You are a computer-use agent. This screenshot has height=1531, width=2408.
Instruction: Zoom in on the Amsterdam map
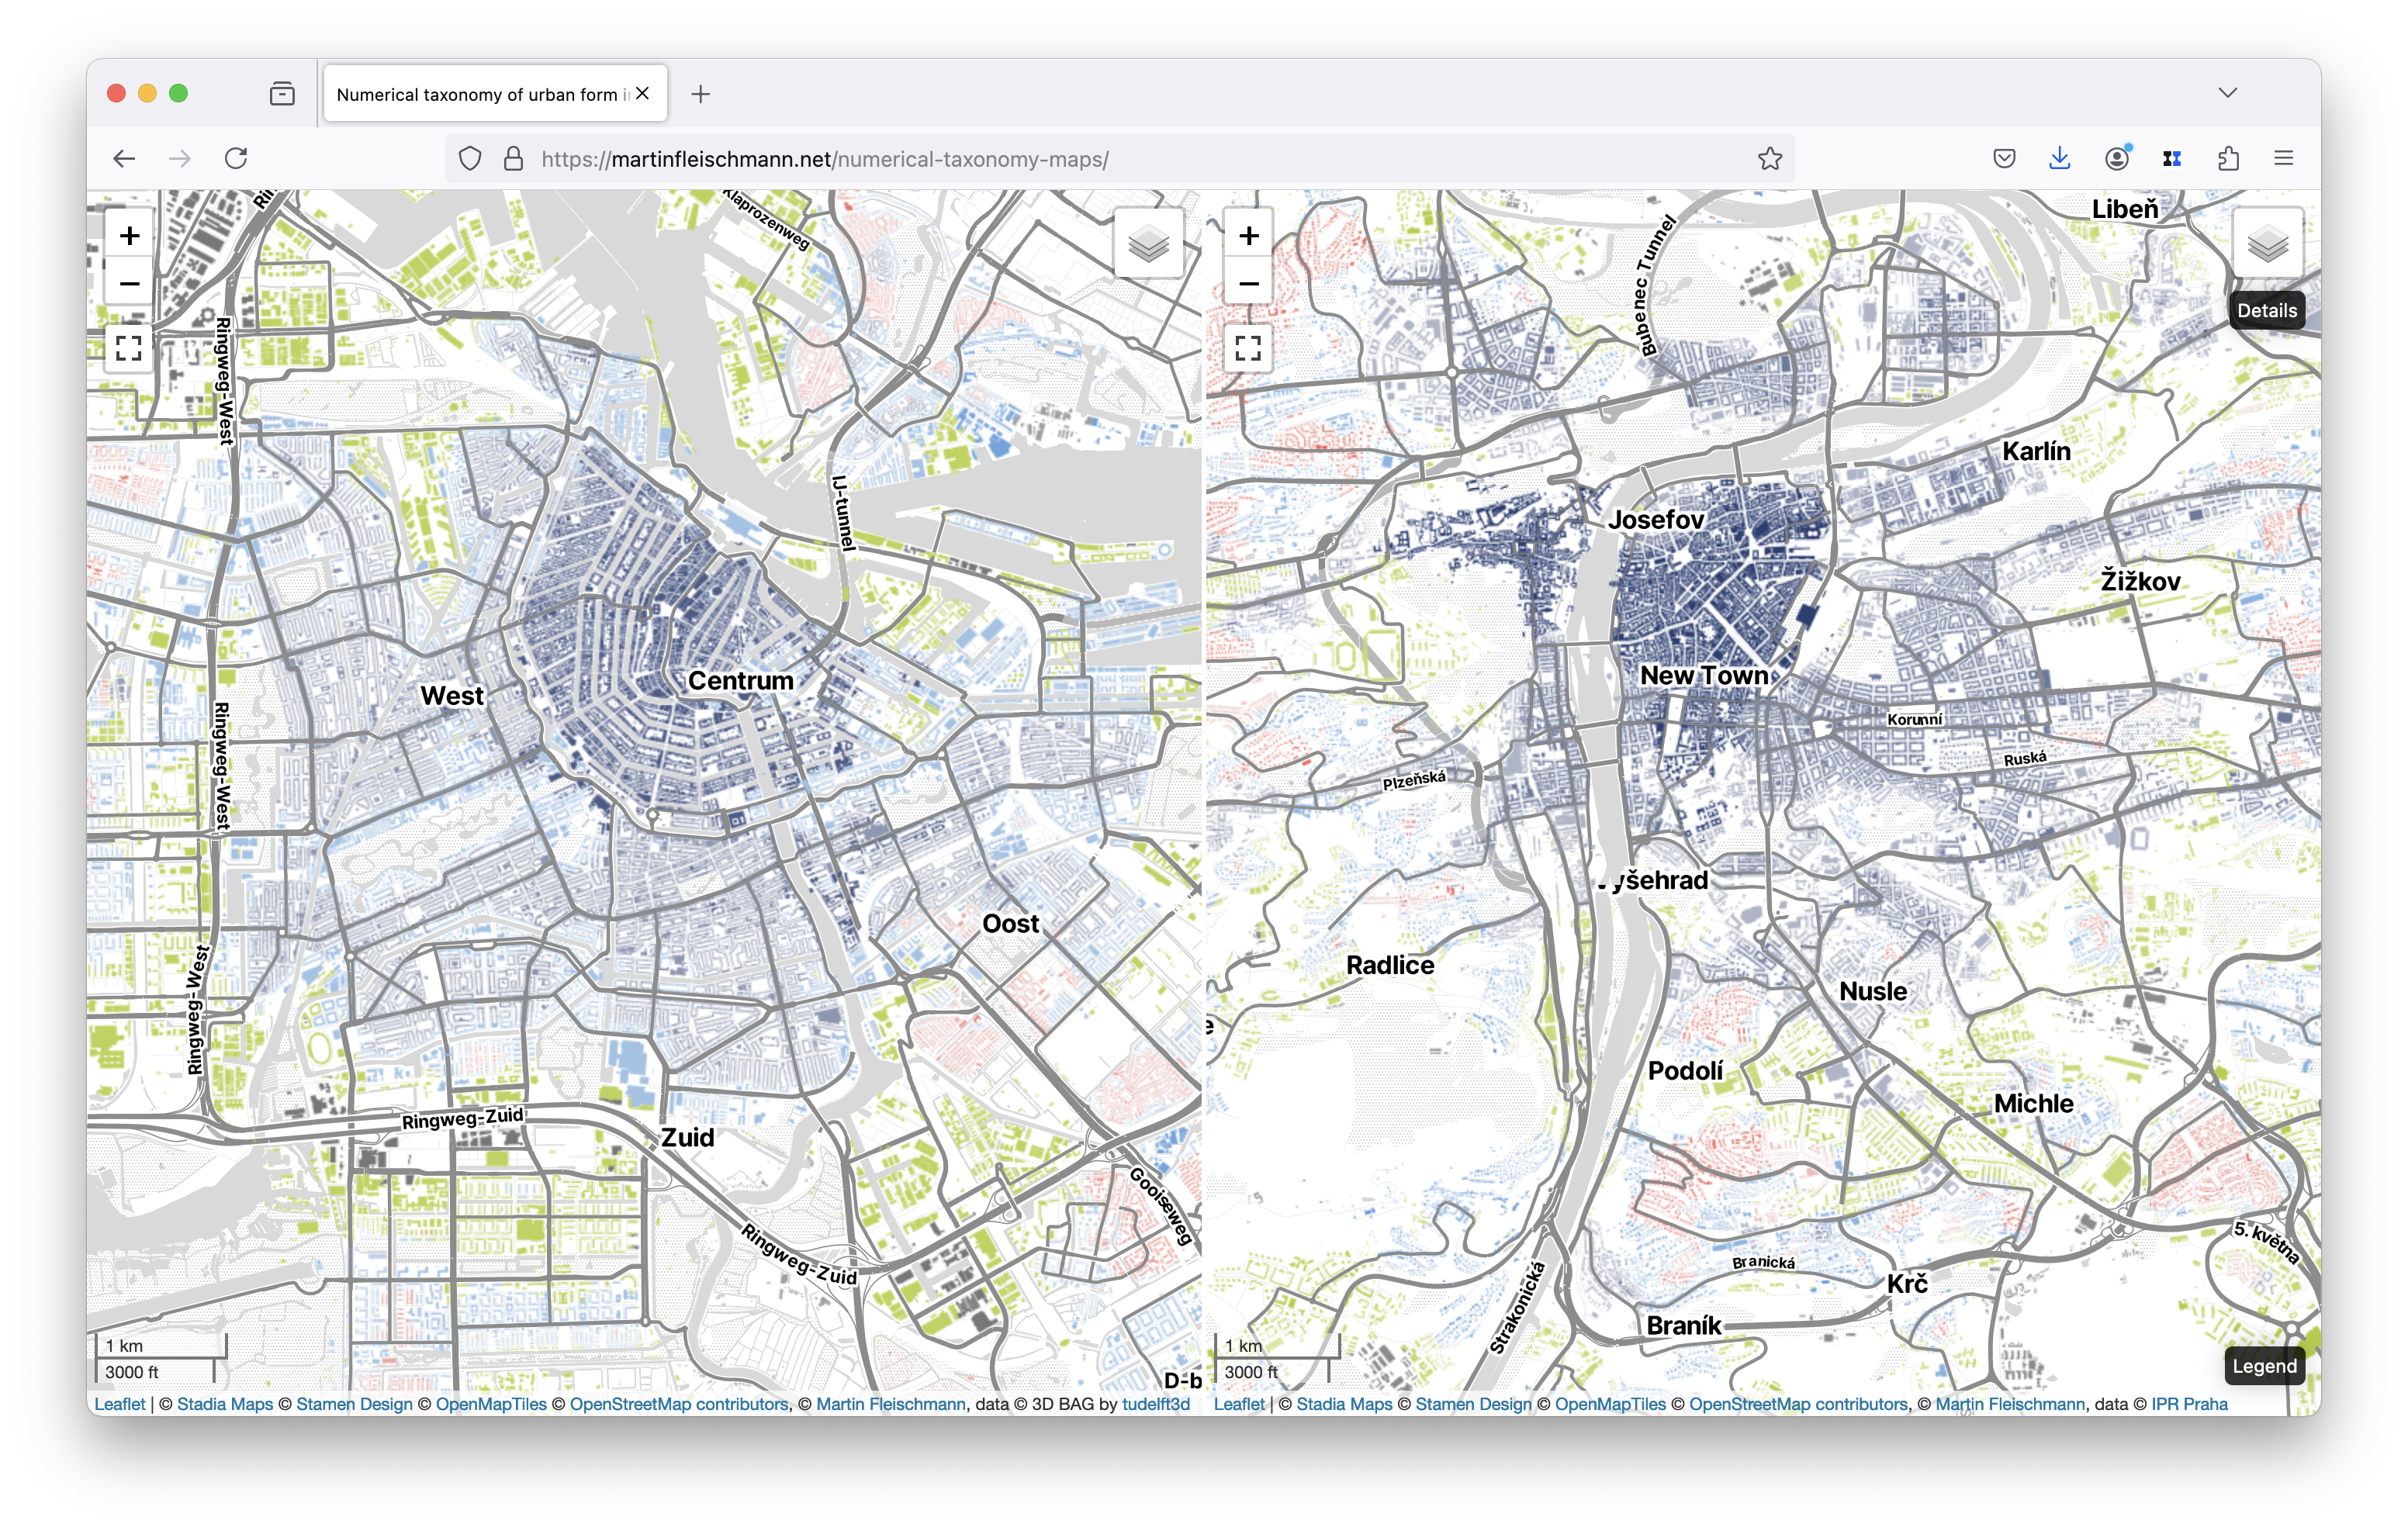pyautogui.click(x=129, y=236)
